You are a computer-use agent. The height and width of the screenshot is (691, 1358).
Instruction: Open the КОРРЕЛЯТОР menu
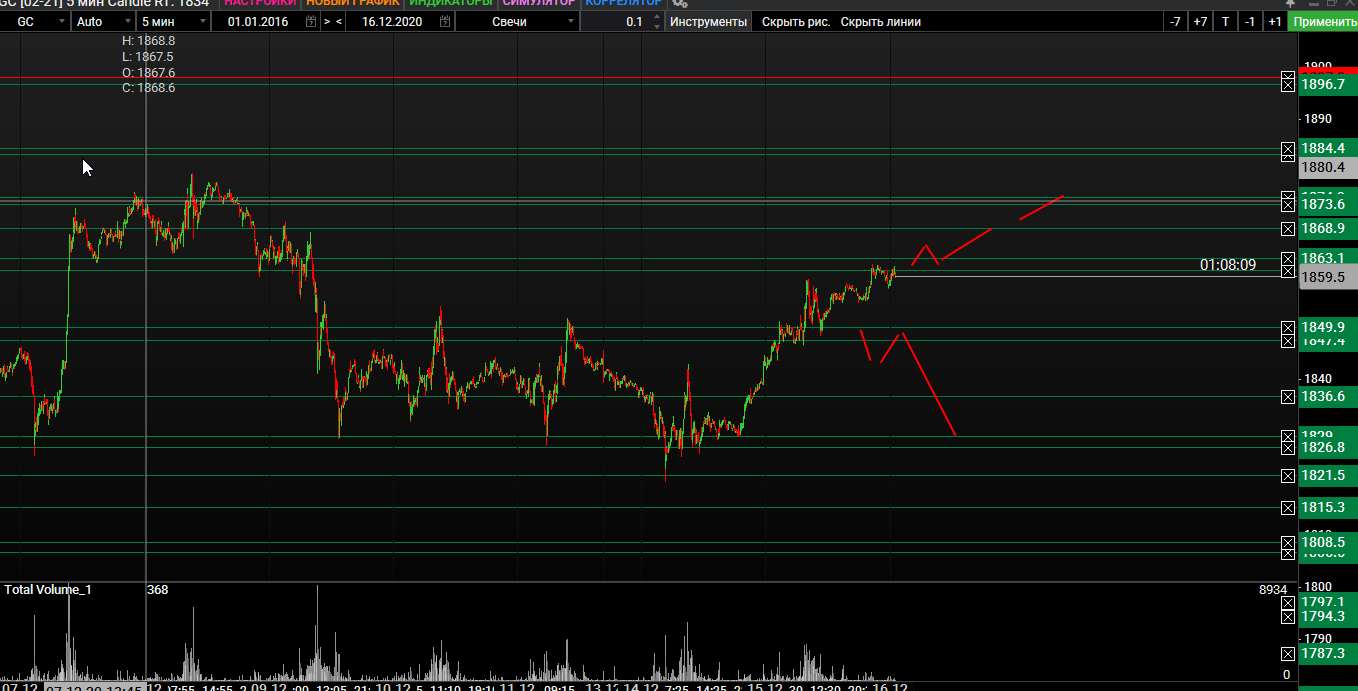(x=623, y=3)
